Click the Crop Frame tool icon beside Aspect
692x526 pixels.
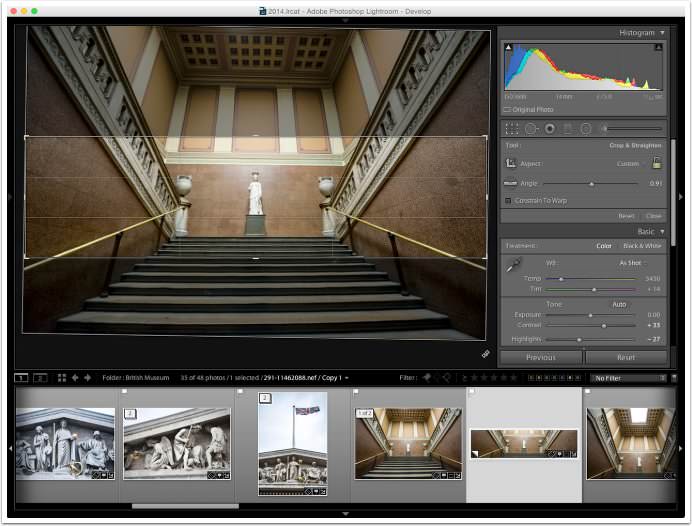tap(511, 163)
